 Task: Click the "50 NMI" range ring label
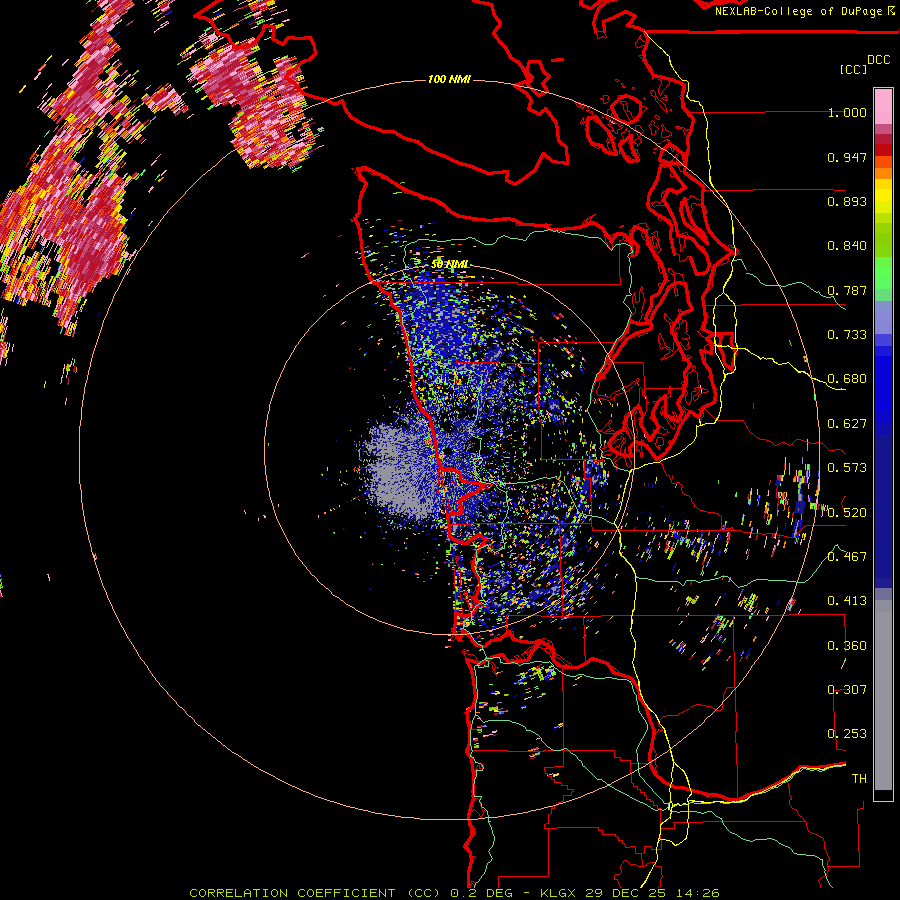(x=450, y=264)
